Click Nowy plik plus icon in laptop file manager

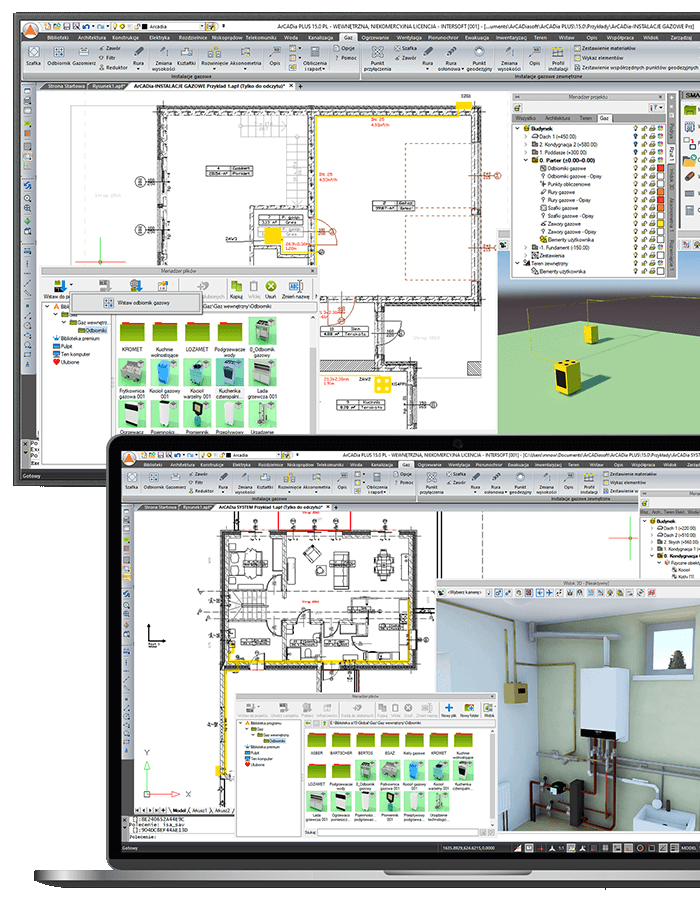click(x=449, y=710)
